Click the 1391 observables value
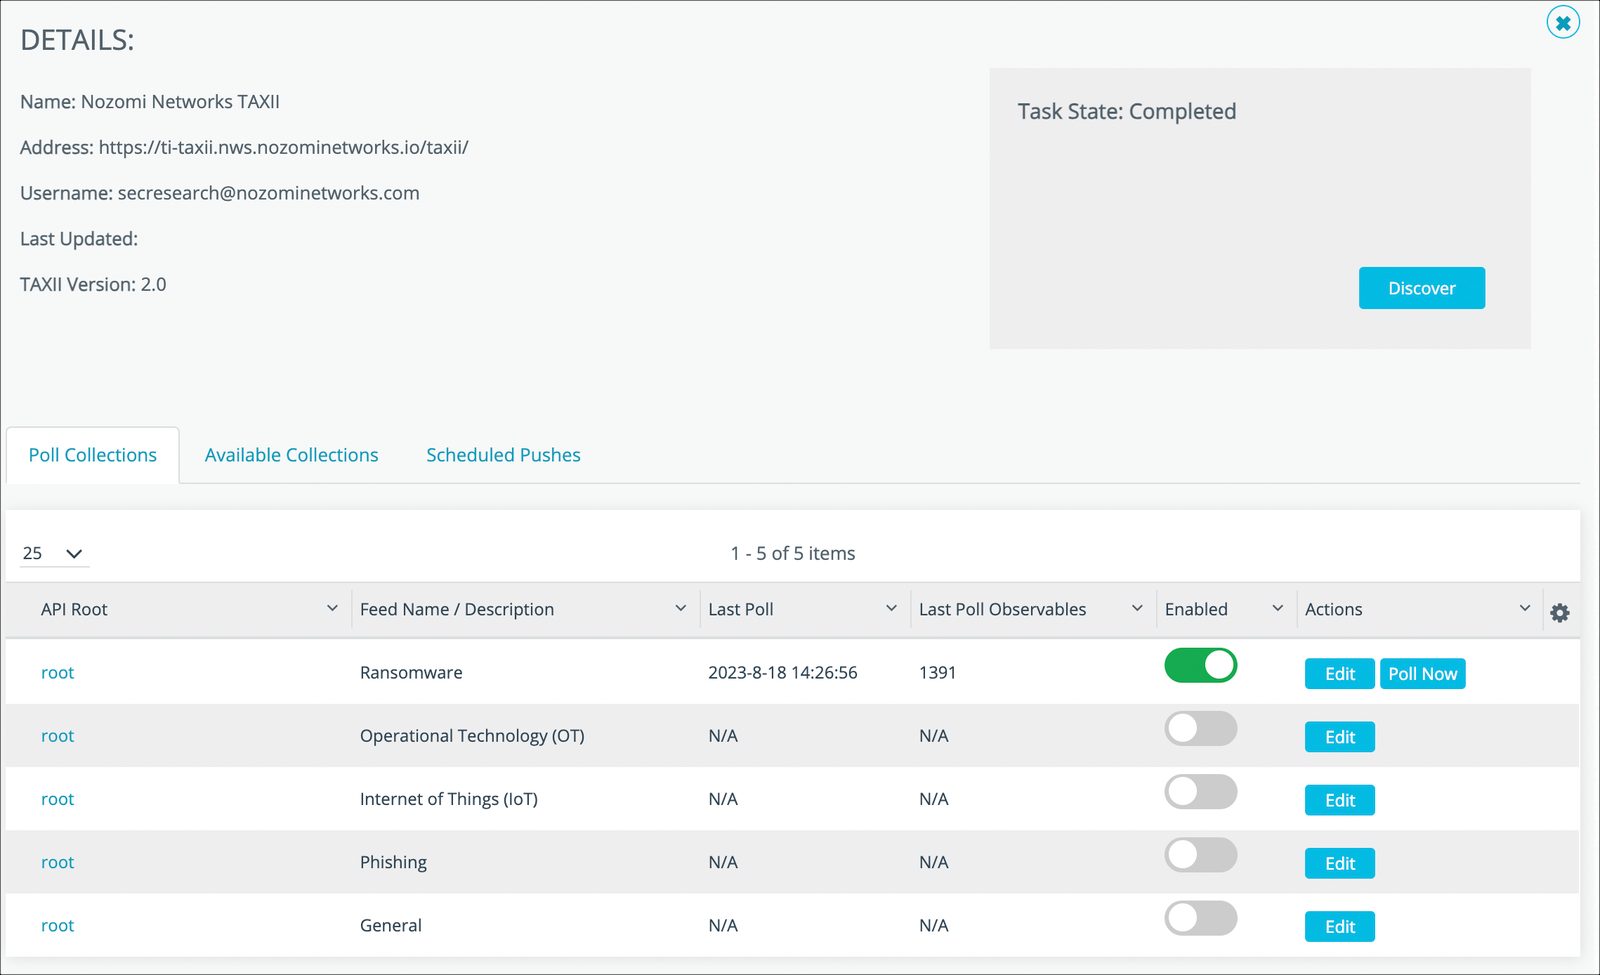 938,673
